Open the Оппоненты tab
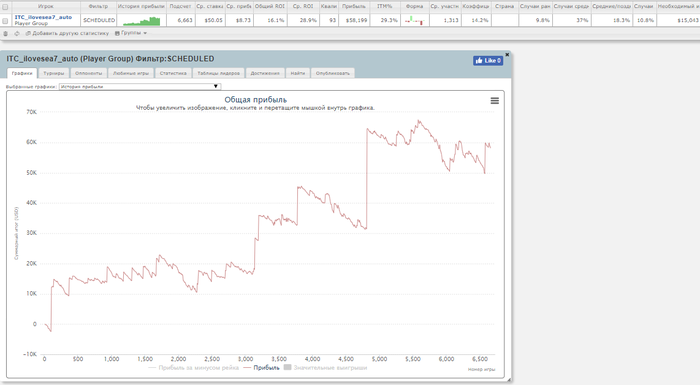The image size is (700, 385). point(88,73)
